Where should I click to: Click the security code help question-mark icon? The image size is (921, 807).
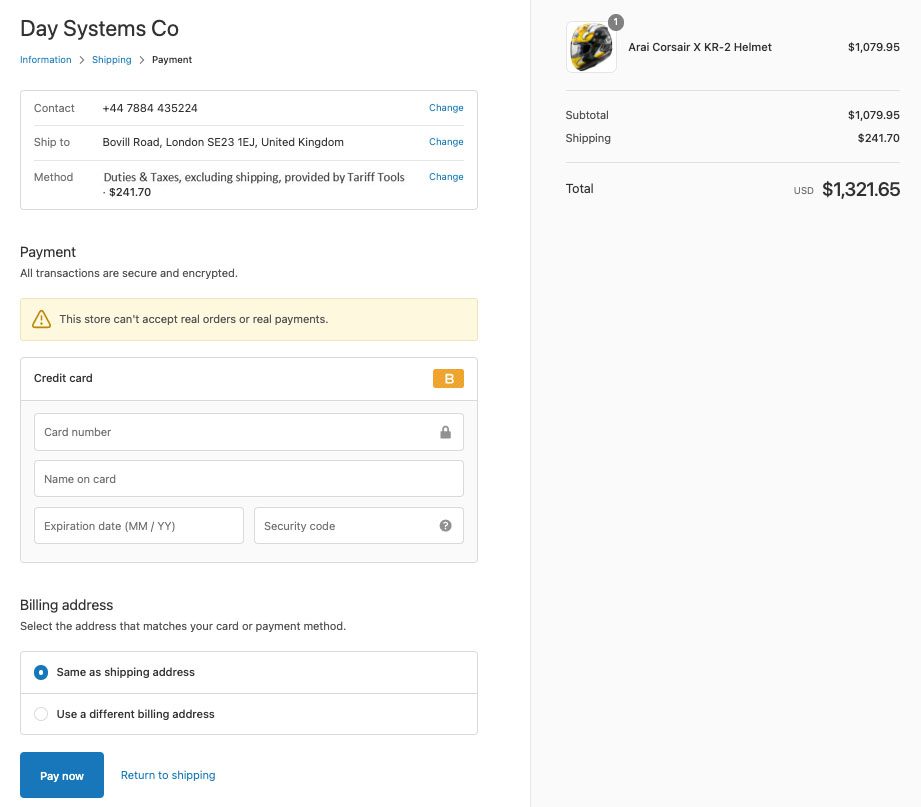point(445,526)
